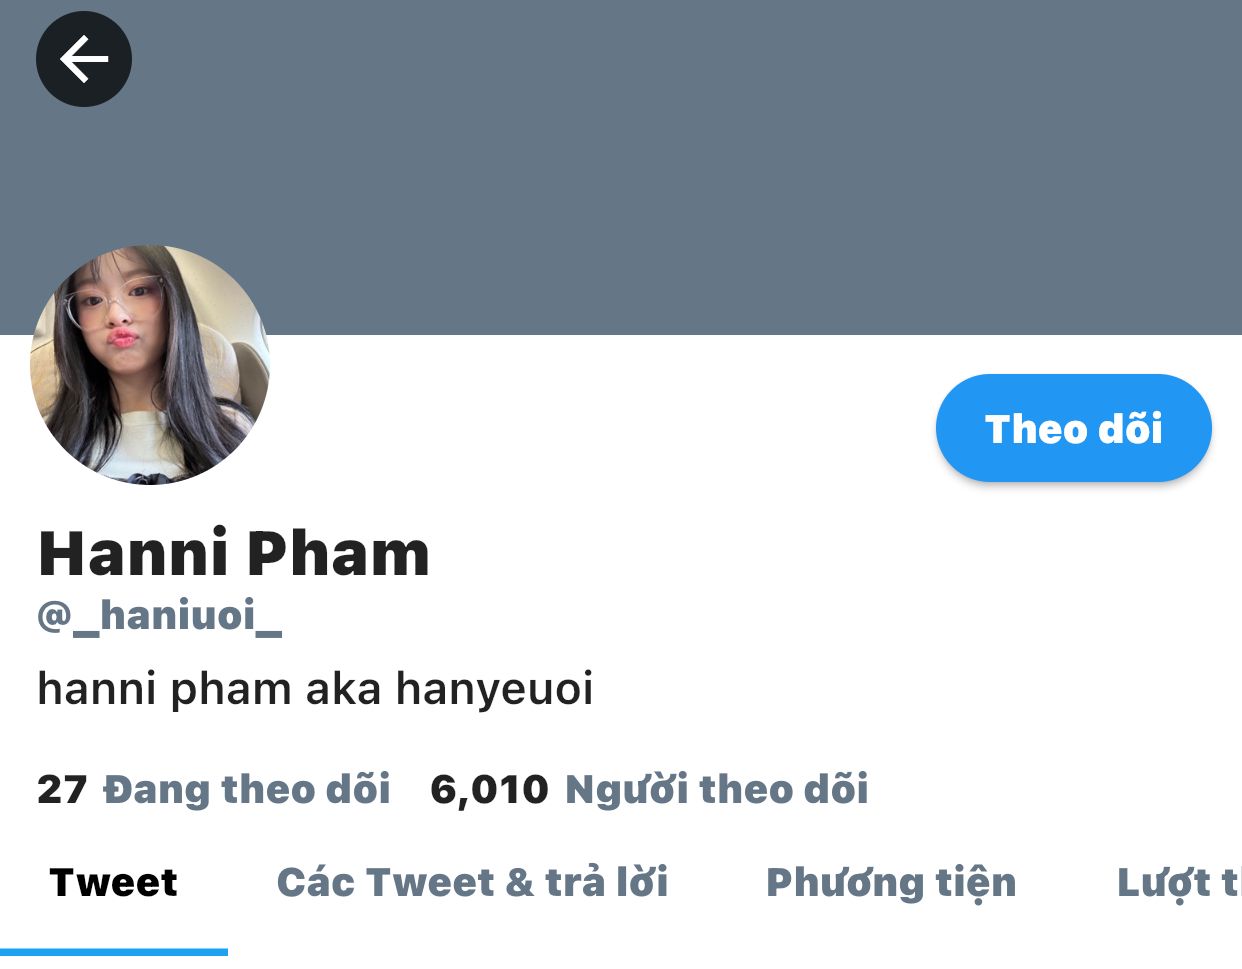Switch to Các Tweet & trả lời tab
Viewport: 1242px width, 969px height.
tap(472, 883)
